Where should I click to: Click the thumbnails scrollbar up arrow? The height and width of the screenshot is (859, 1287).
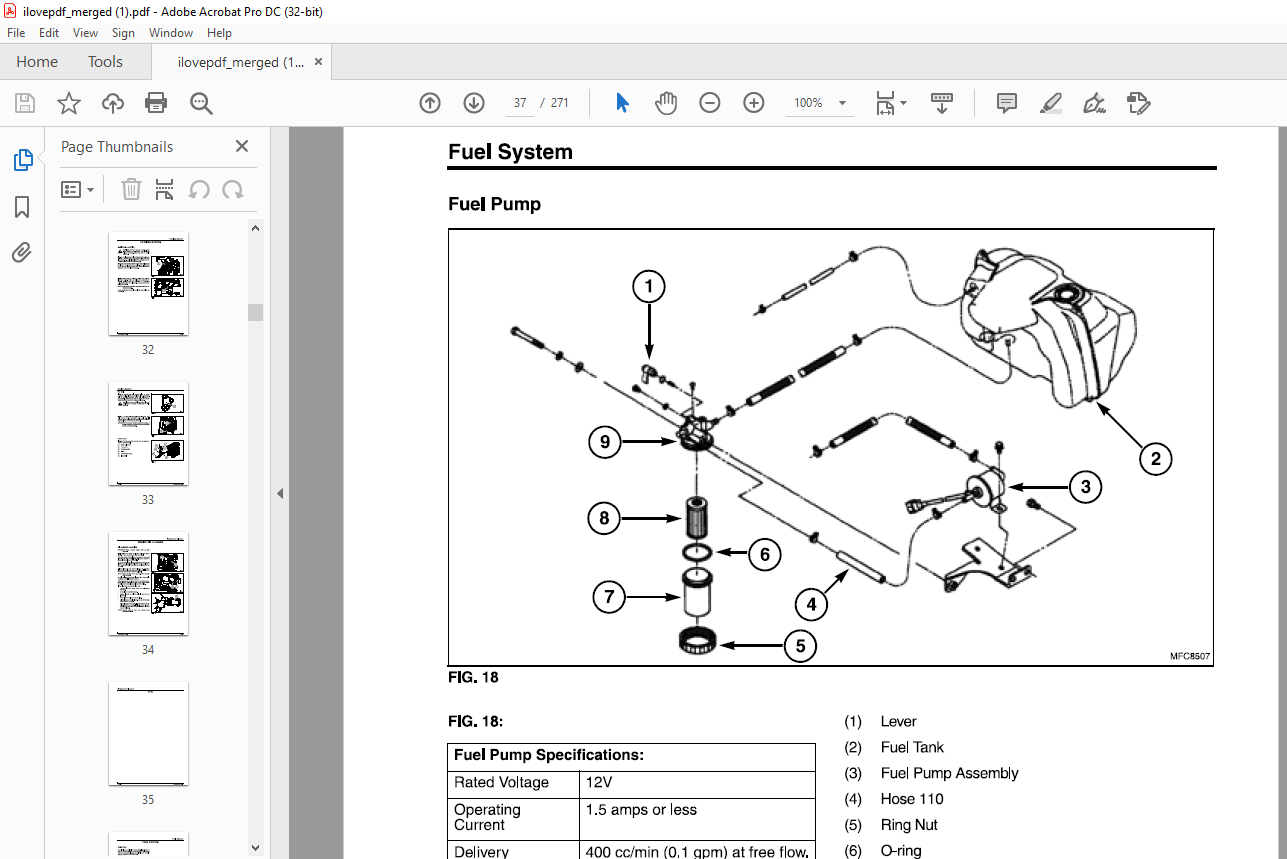click(x=255, y=228)
